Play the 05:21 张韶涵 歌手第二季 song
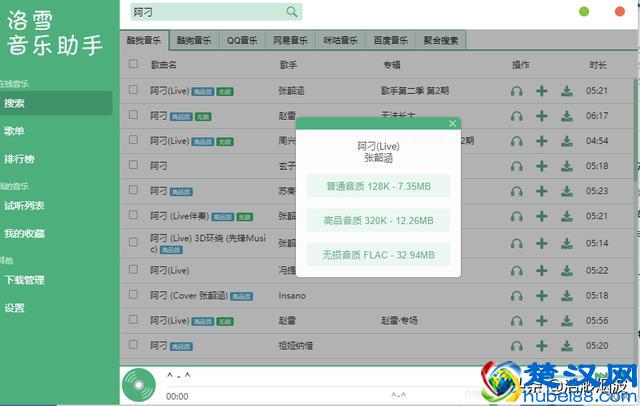 click(517, 91)
